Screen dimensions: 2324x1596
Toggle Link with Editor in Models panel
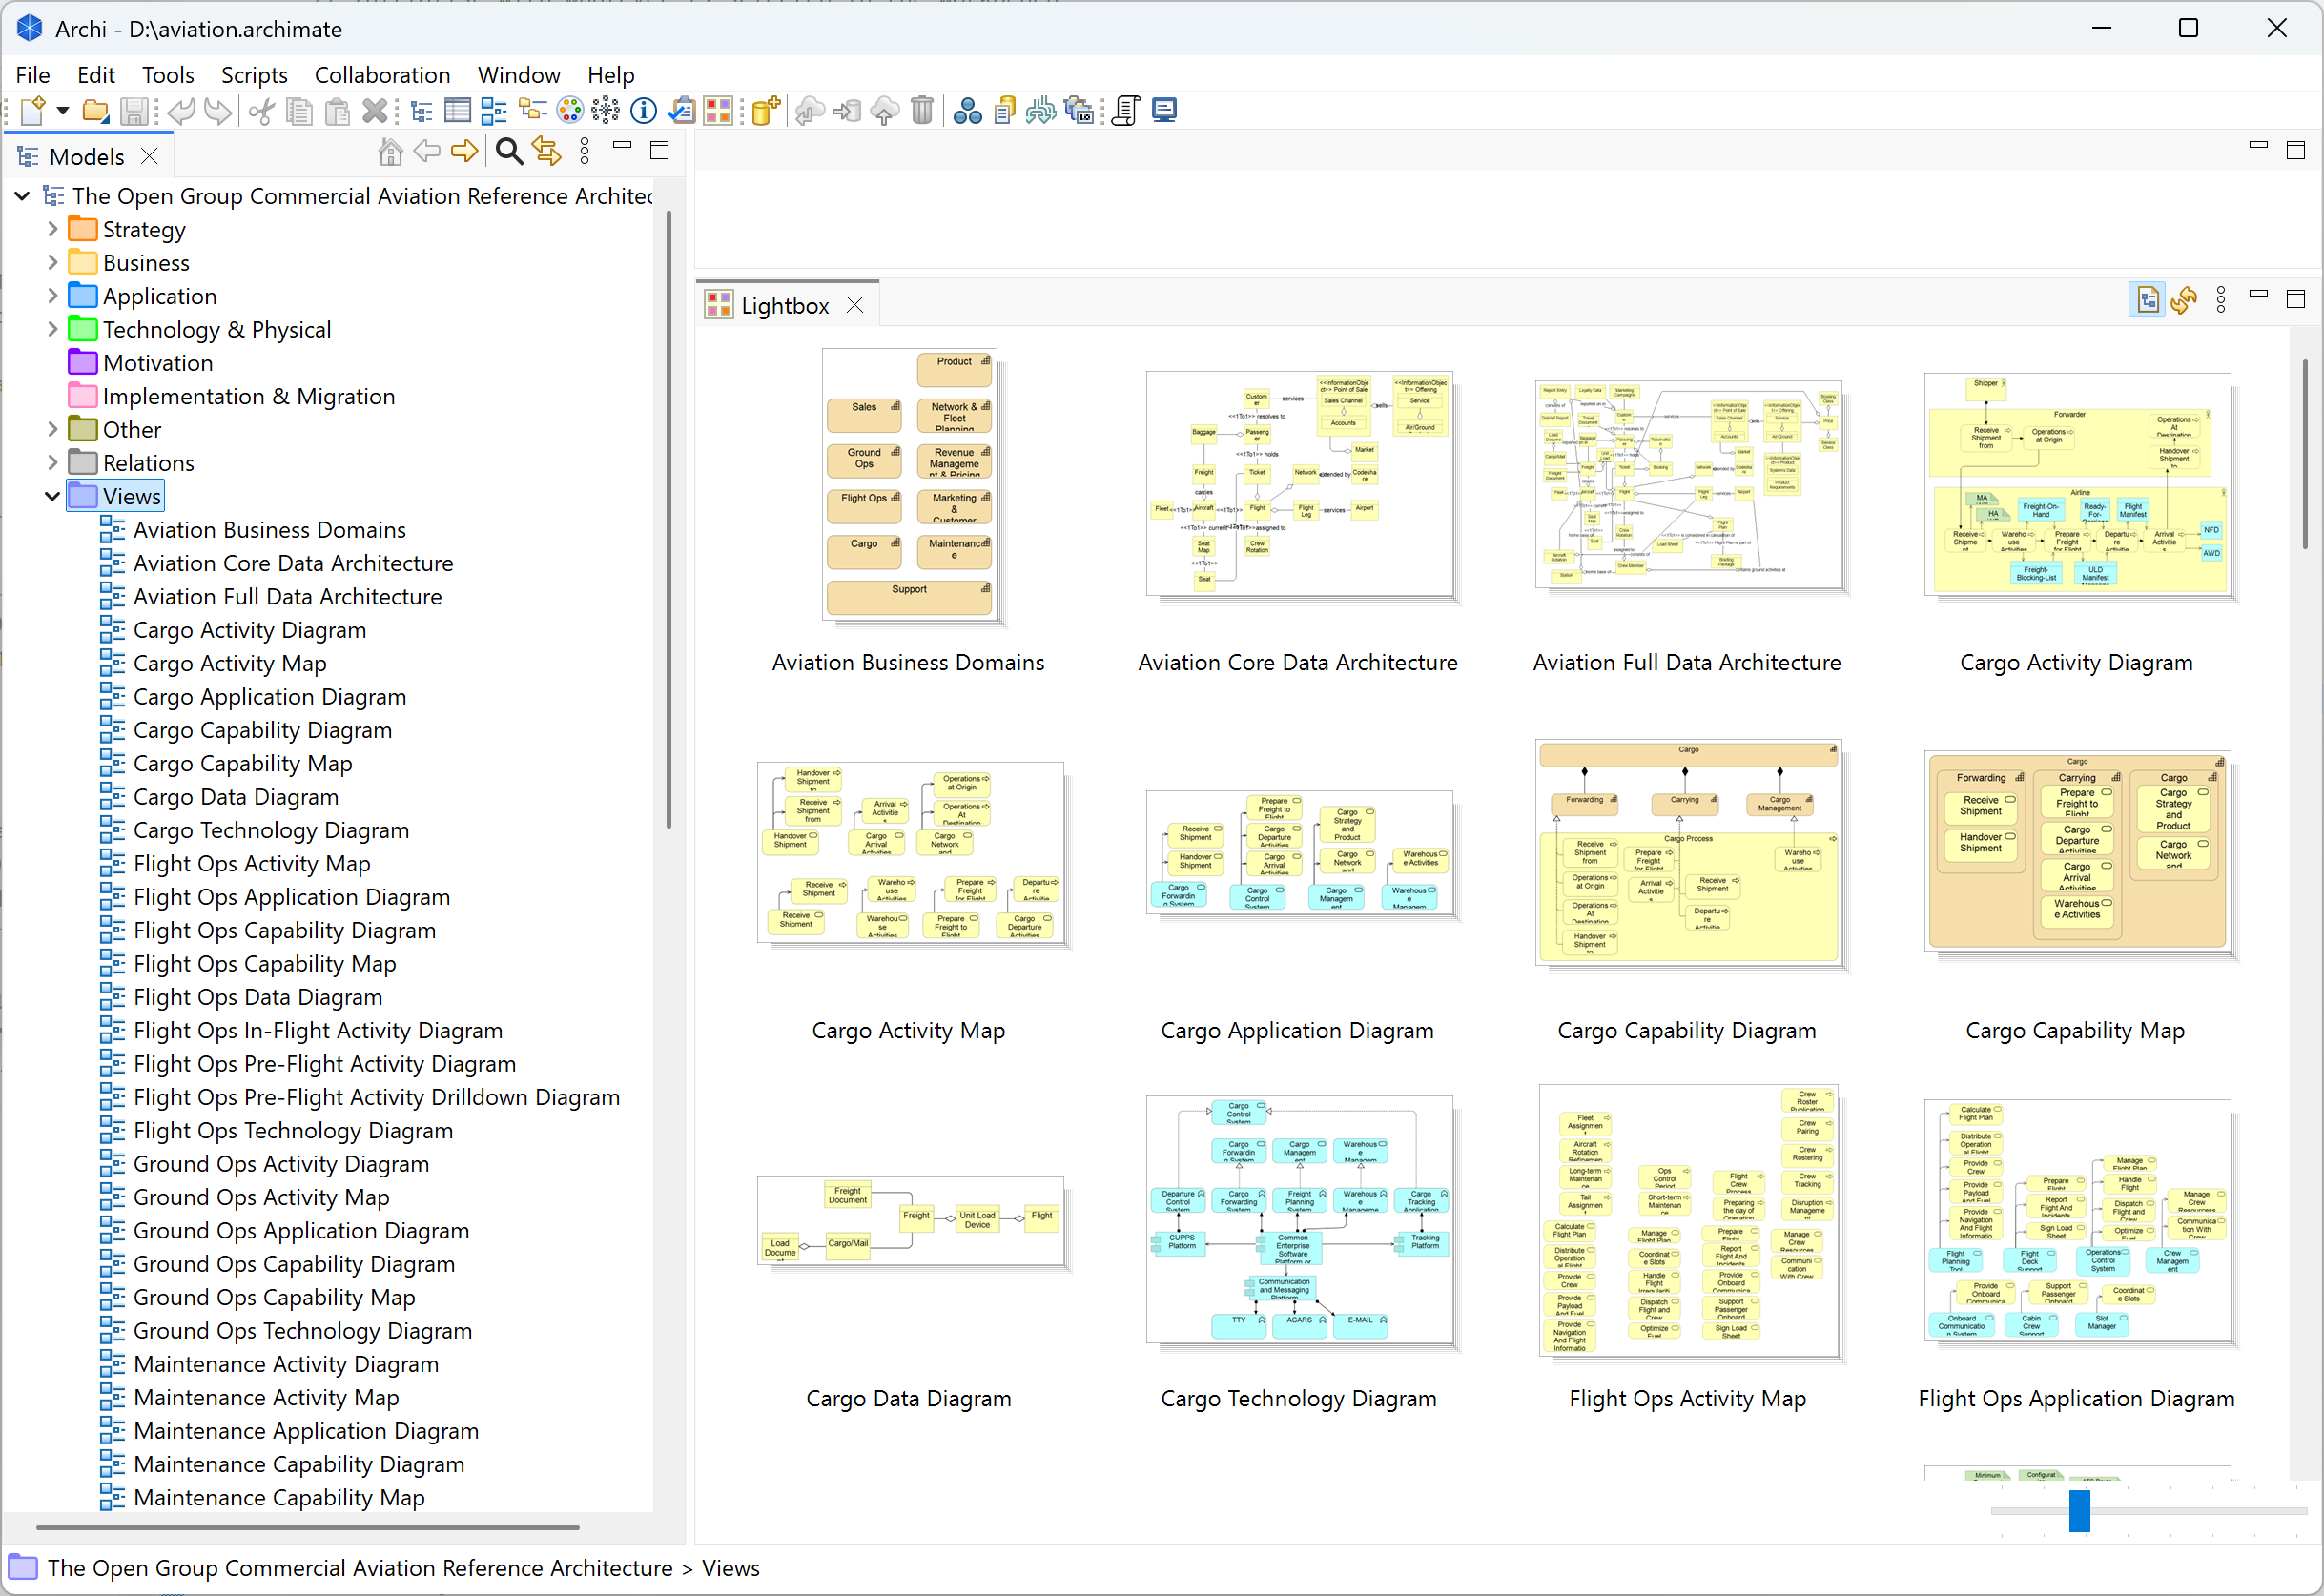[x=546, y=152]
